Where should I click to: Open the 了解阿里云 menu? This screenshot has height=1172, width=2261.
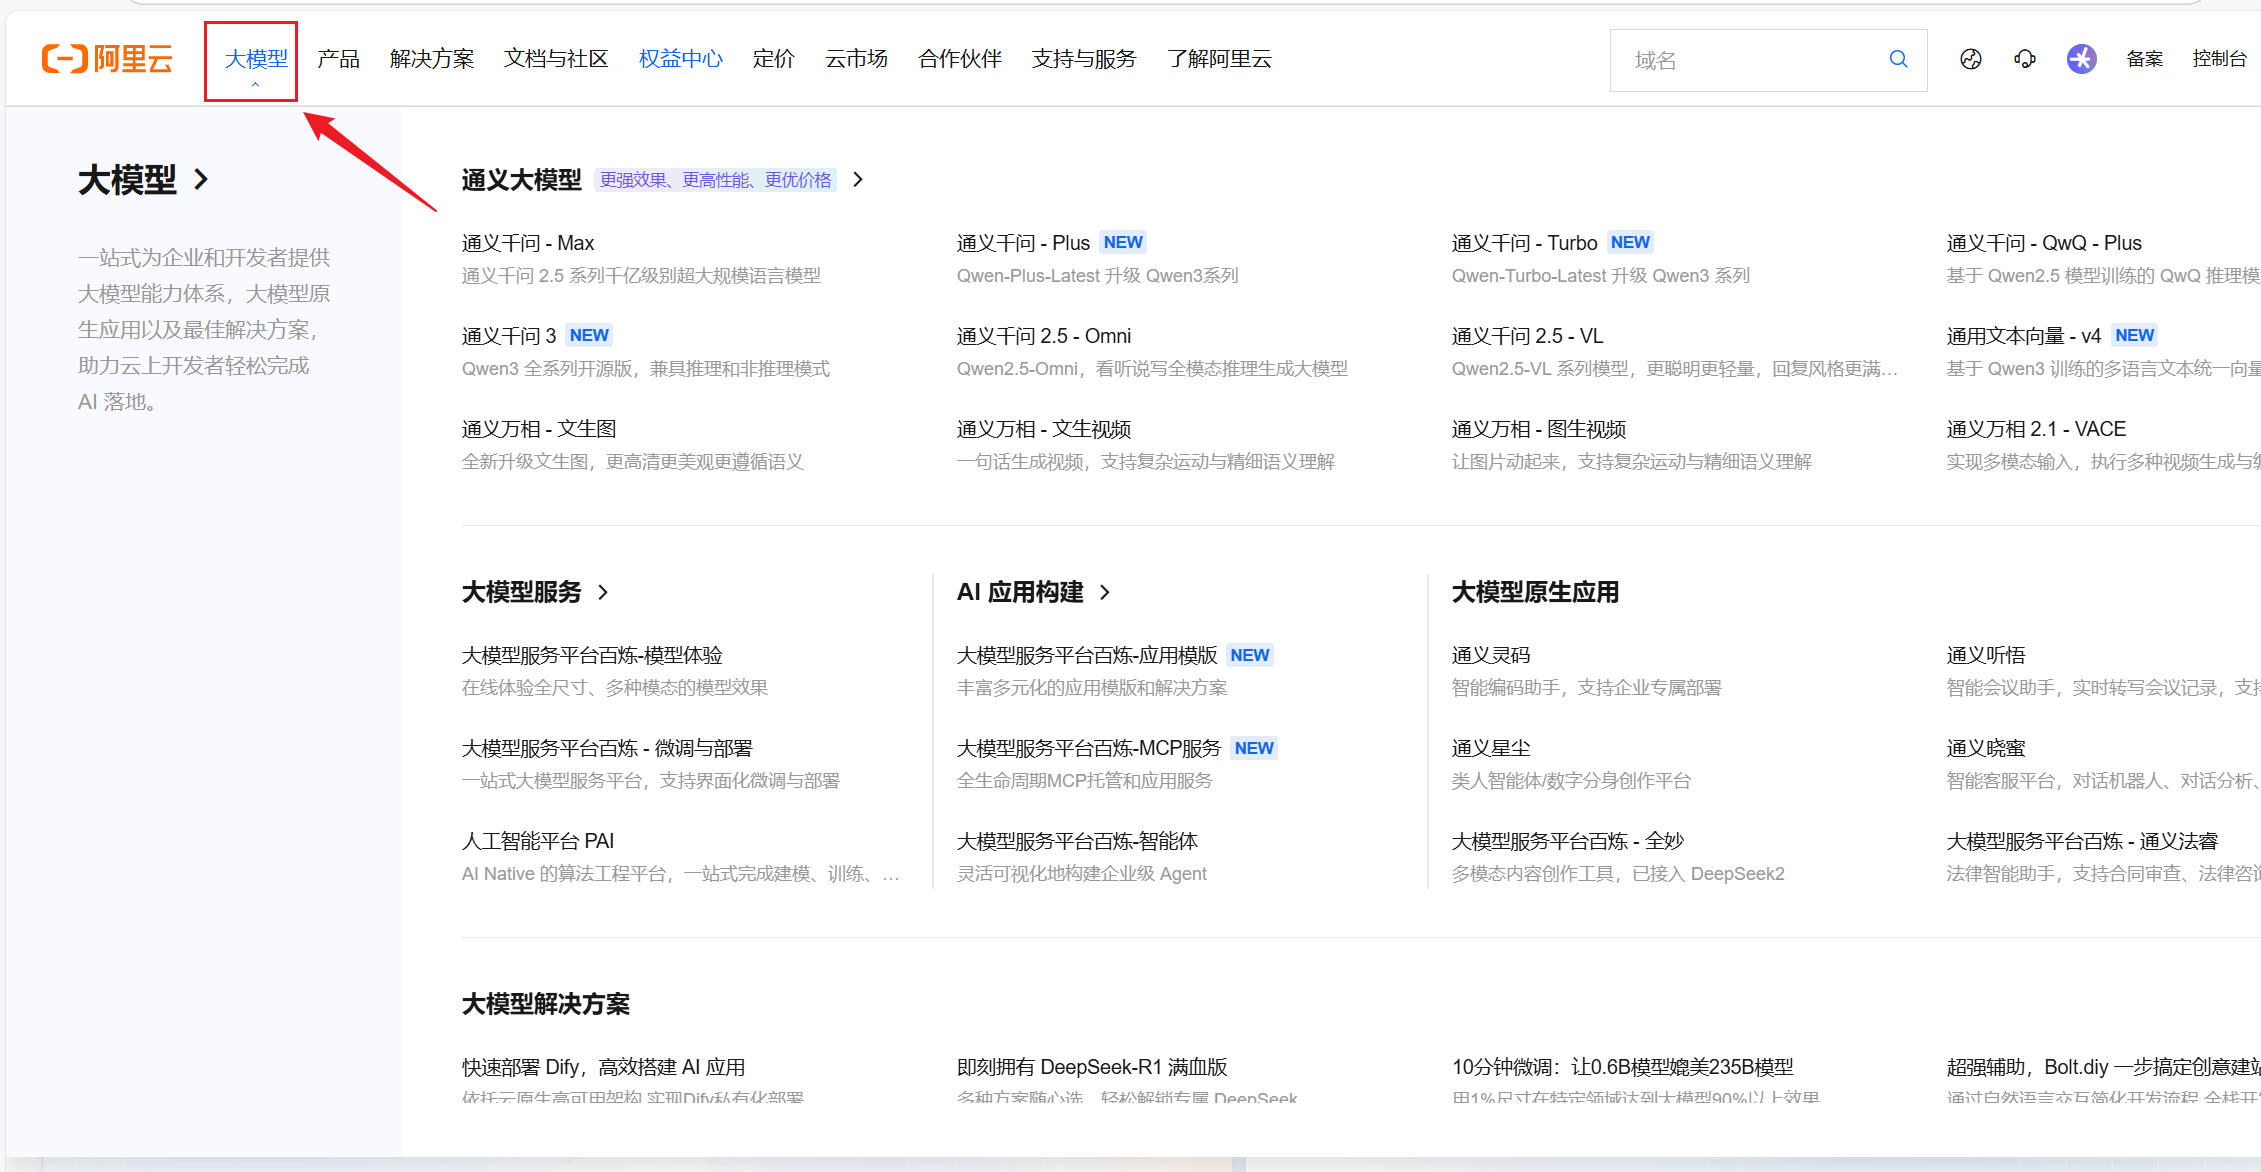pyautogui.click(x=1219, y=59)
